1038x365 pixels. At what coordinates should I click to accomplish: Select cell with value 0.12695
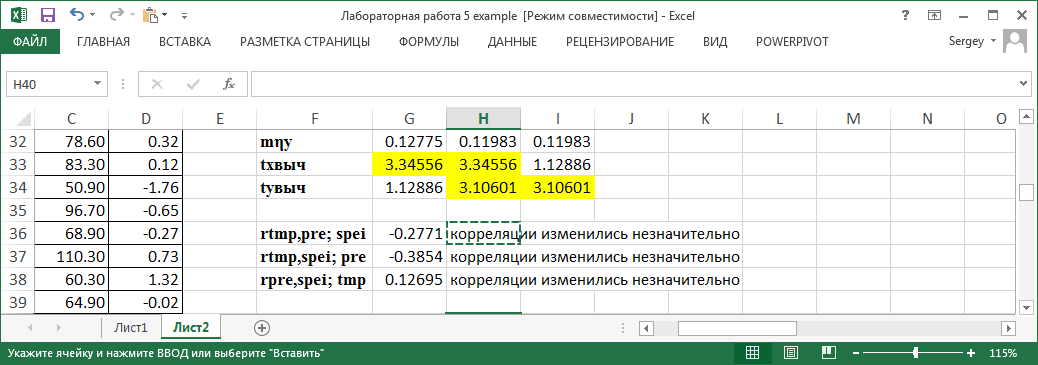click(409, 280)
